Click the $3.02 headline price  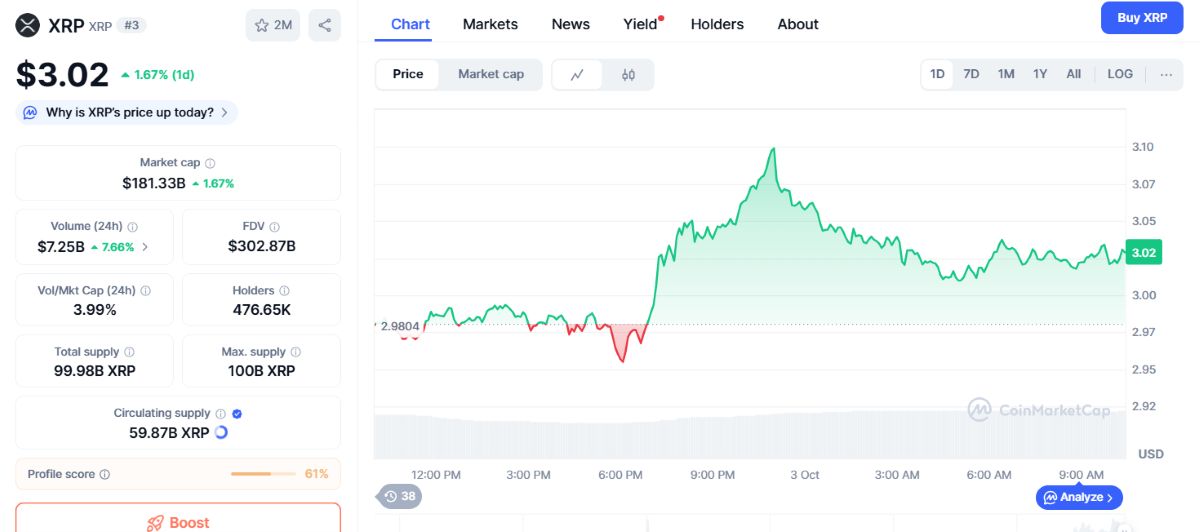point(62,75)
